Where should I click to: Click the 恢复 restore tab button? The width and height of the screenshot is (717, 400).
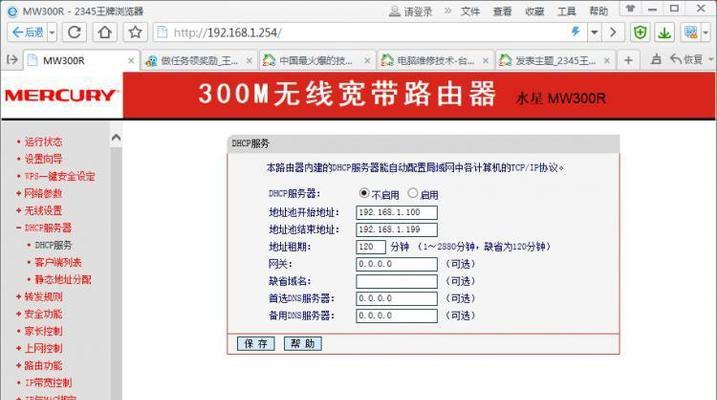686,59
